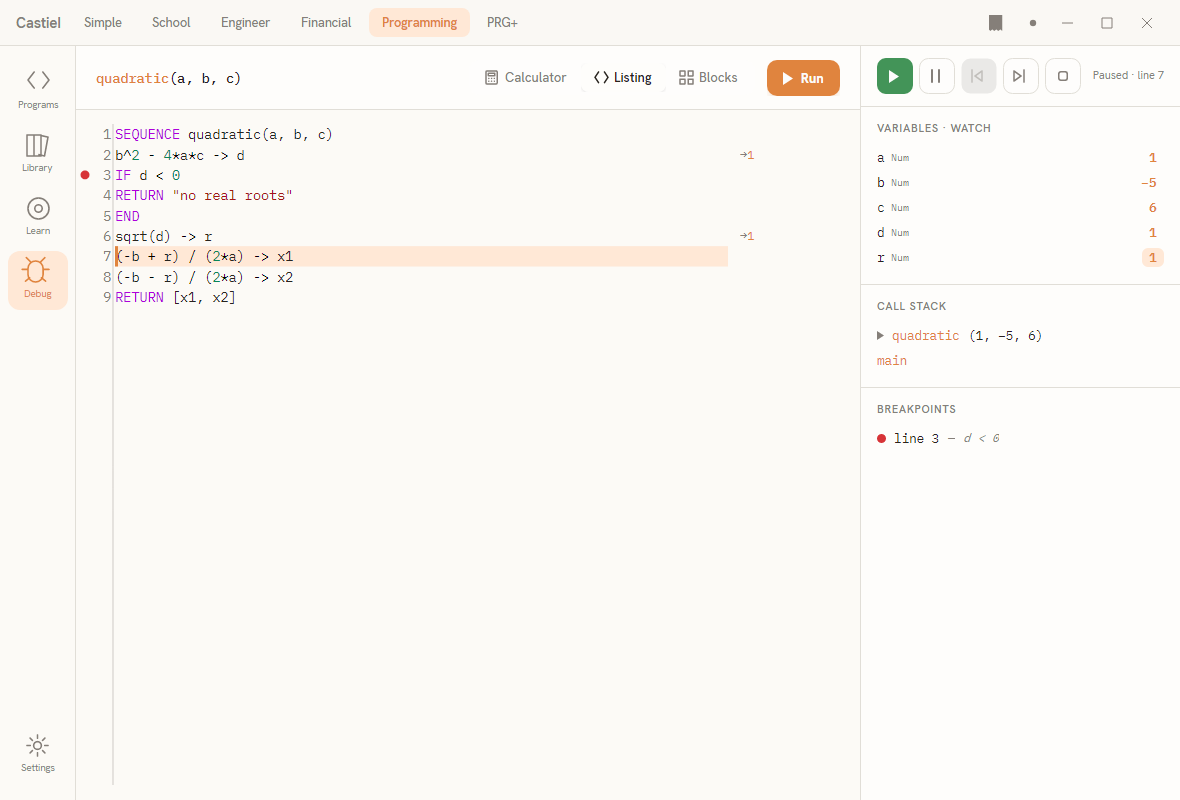
Task: Switch to Blocks view
Action: tap(708, 78)
